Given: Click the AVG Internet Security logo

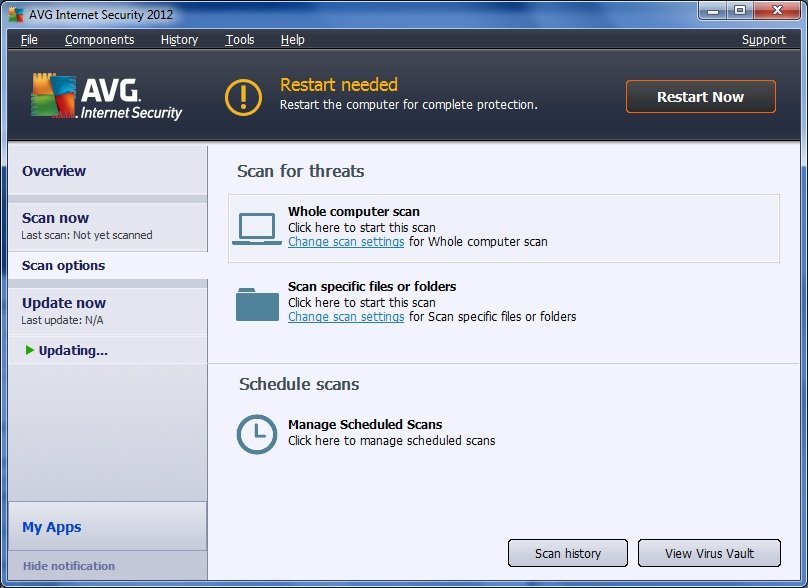Looking at the screenshot, I should 106,96.
